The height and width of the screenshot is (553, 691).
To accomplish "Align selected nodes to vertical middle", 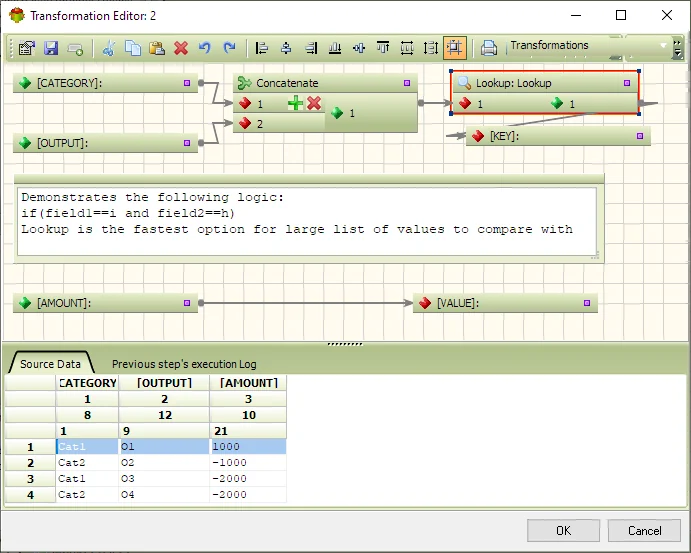I will [x=359, y=48].
